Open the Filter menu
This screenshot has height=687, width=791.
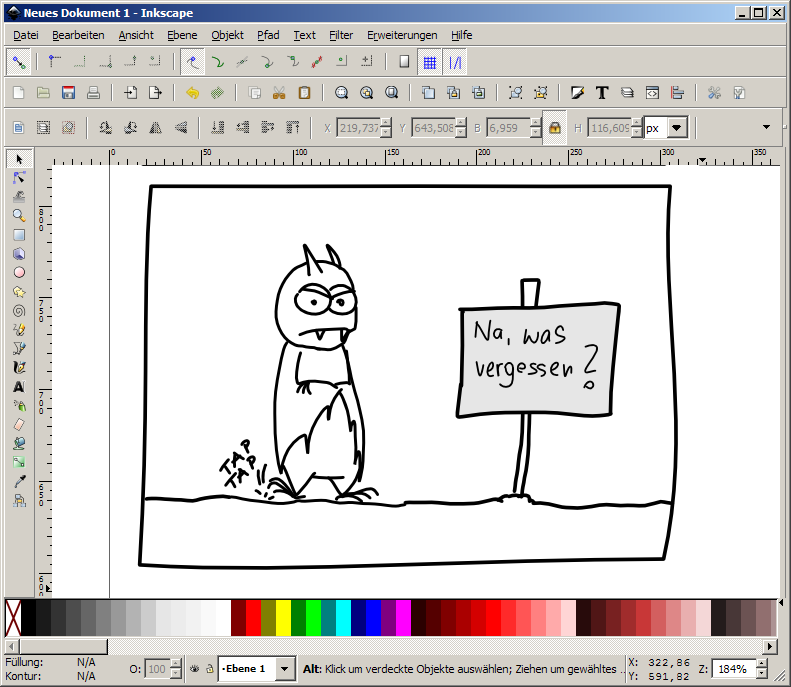point(340,35)
